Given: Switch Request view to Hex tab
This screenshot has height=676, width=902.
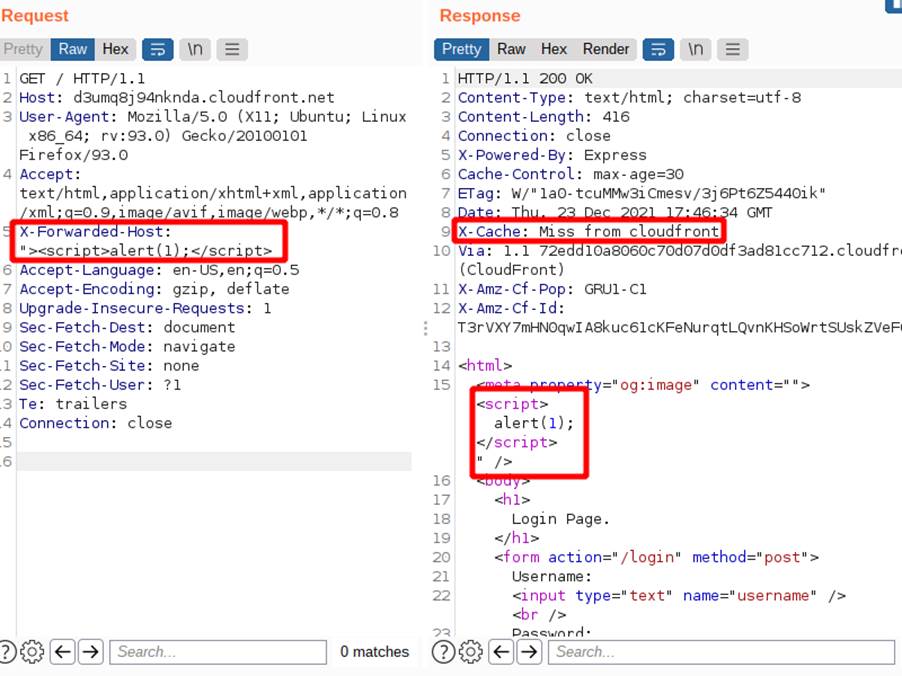Looking at the screenshot, I should [x=115, y=49].
